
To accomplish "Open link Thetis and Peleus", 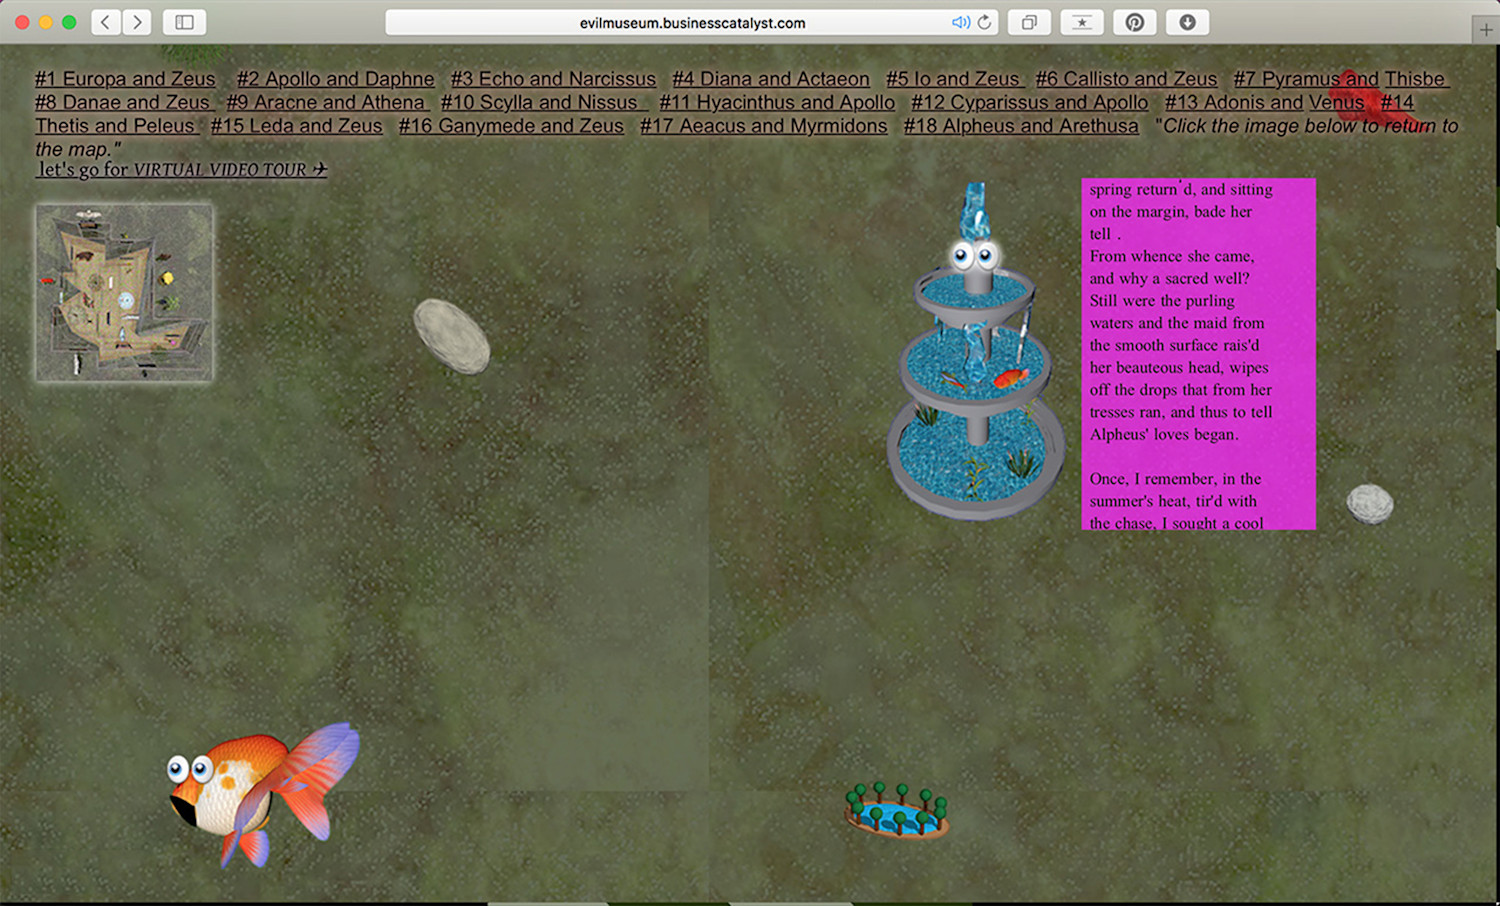I will click(115, 126).
